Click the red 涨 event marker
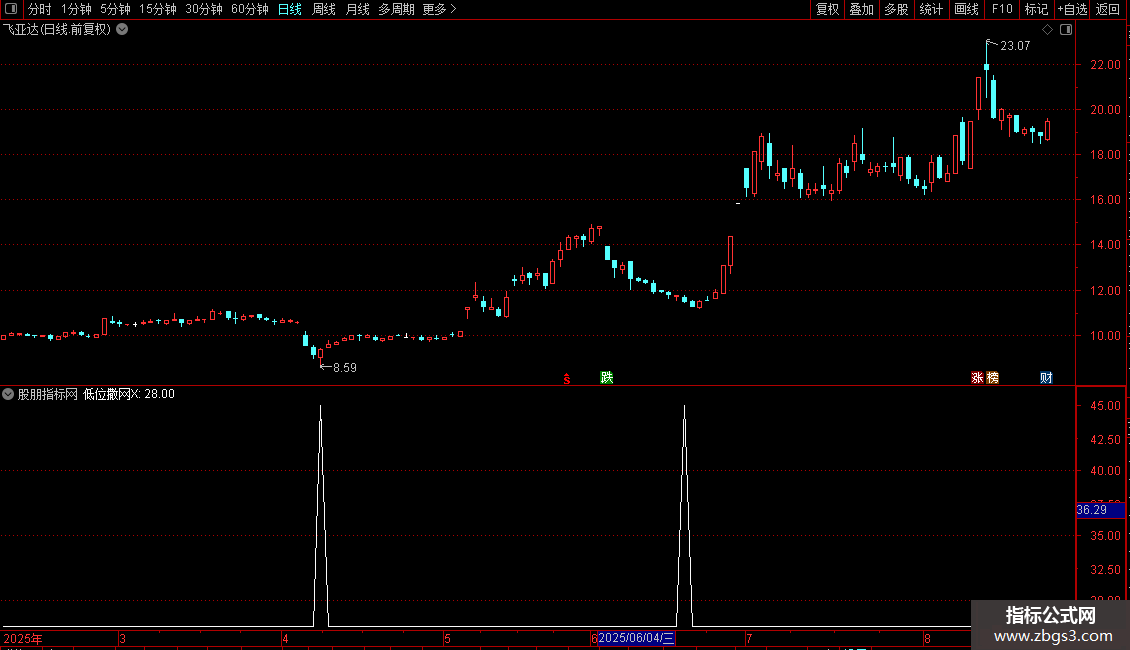This screenshot has height=650, width=1130. [977, 378]
